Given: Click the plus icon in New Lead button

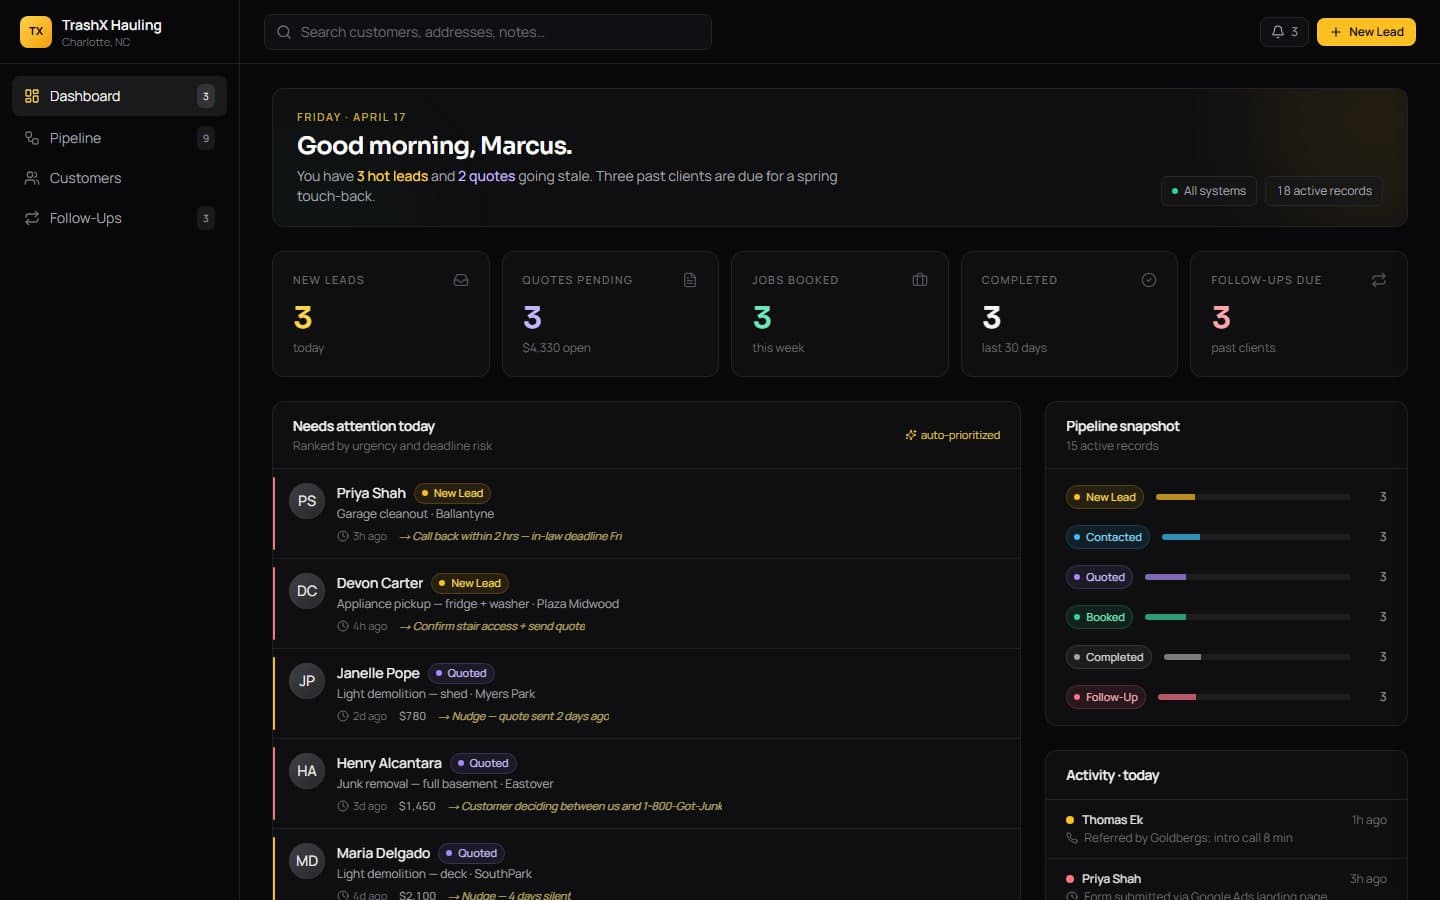Looking at the screenshot, I should point(1336,32).
